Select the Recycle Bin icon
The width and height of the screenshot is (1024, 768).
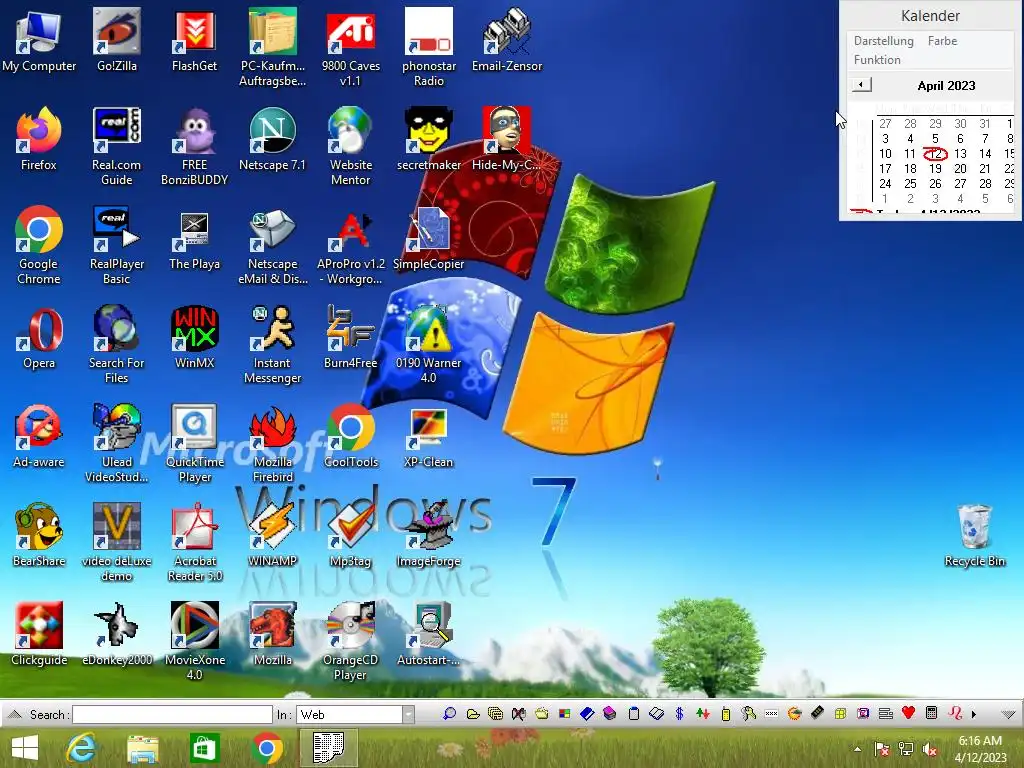click(974, 535)
